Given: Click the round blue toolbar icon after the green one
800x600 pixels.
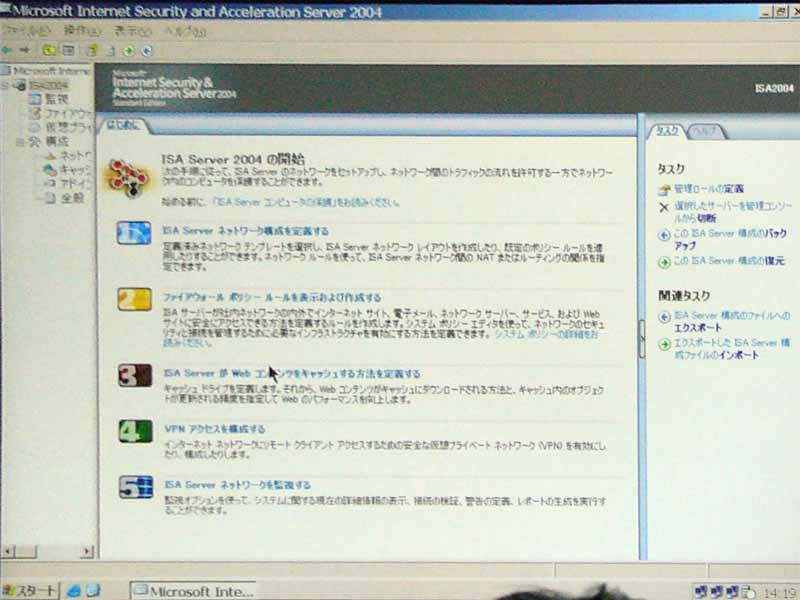Looking at the screenshot, I should (146, 51).
